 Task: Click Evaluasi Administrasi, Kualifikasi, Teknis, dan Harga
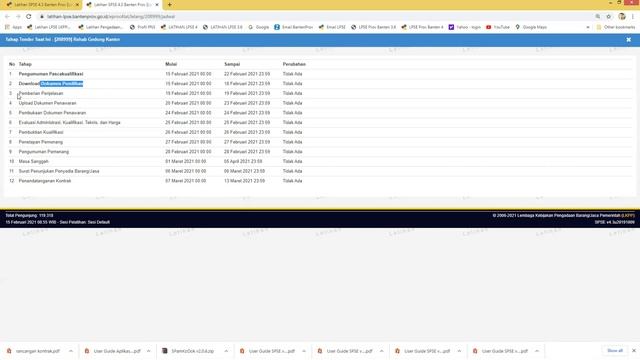pos(69,122)
